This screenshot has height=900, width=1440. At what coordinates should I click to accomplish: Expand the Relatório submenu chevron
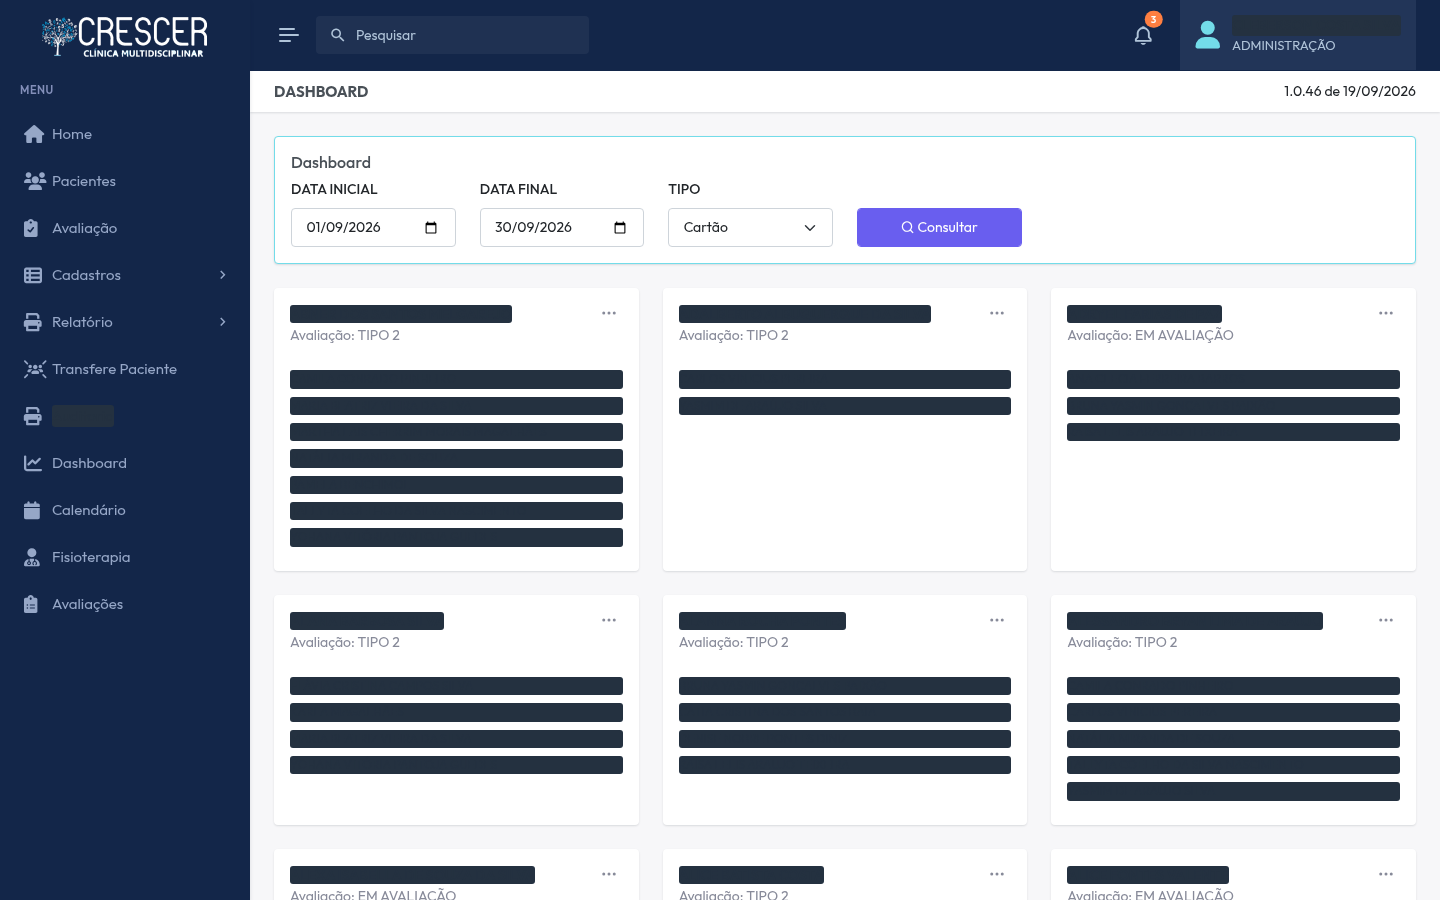222,322
